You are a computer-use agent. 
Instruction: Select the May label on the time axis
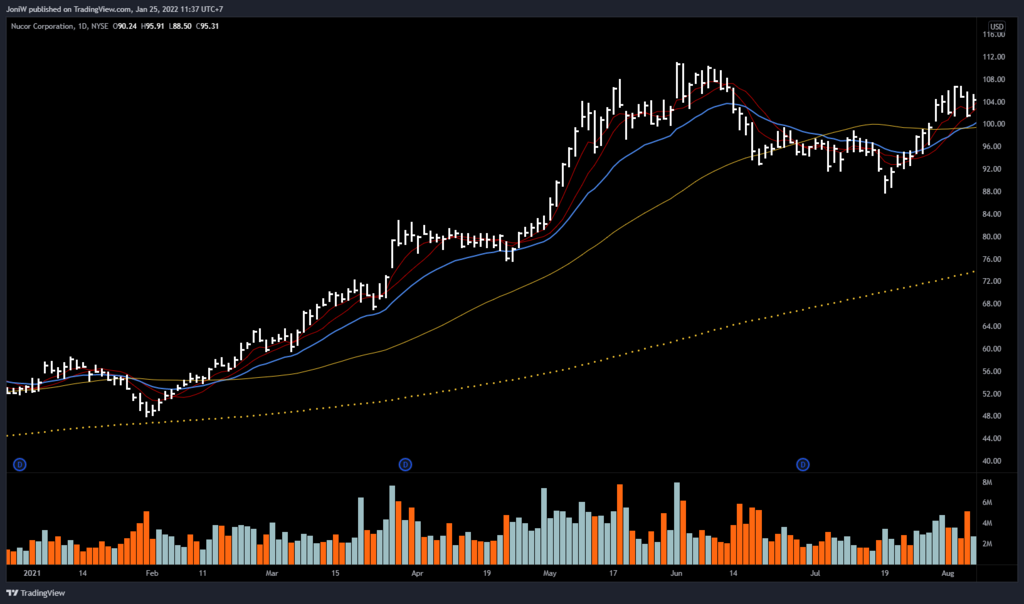[549, 576]
